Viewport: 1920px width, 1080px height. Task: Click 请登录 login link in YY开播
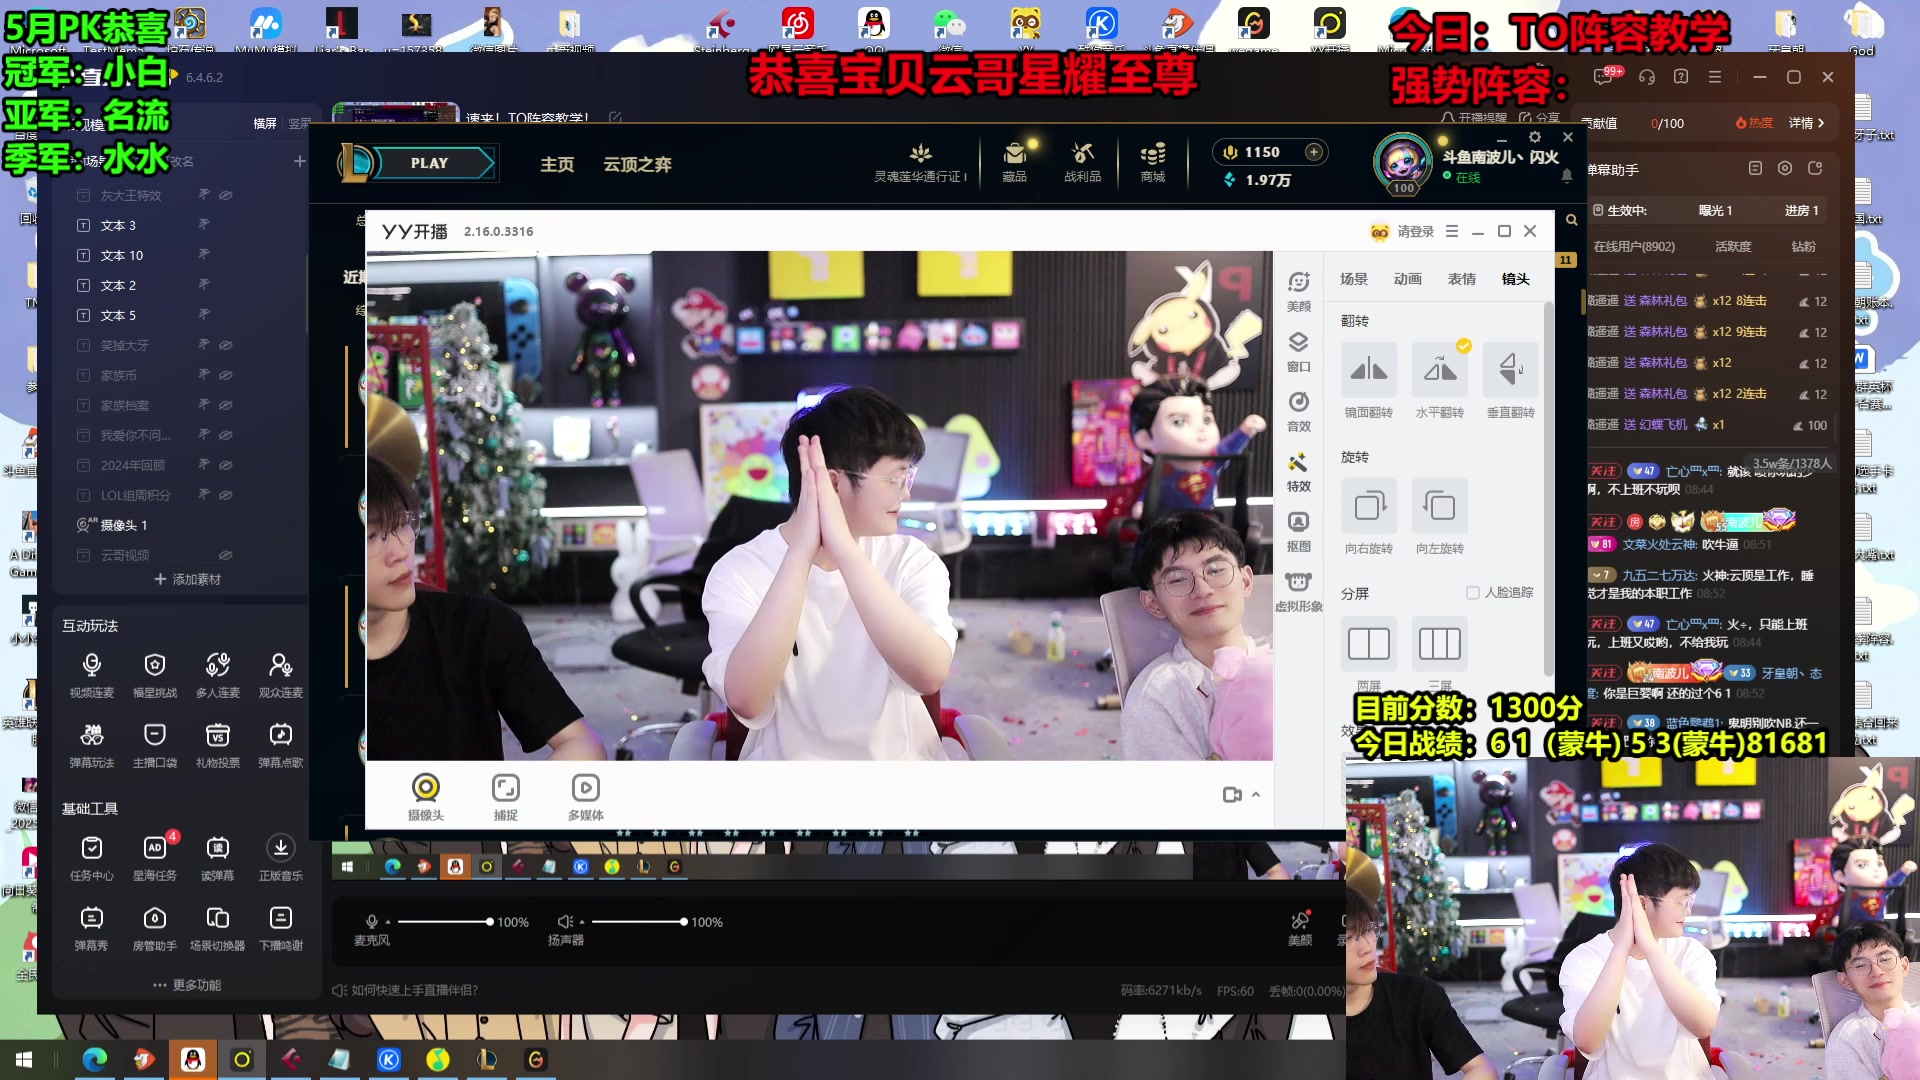click(1415, 231)
